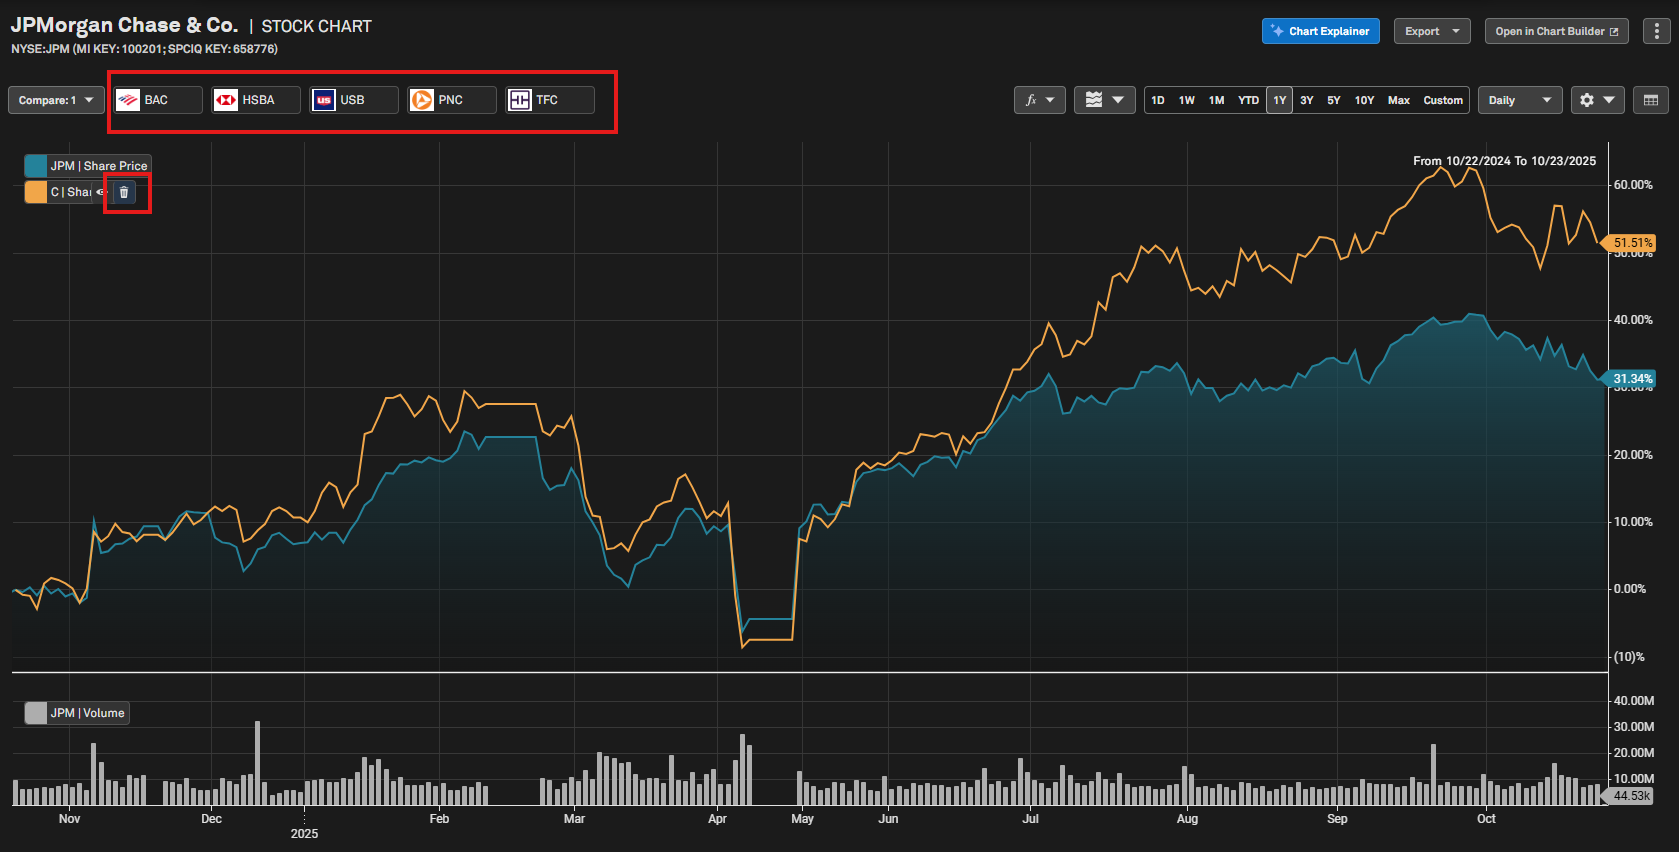The width and height of the screenshot is (1679, 852).
Task: Click the 2025 year label on the x-axis
Action: [x=304, y=834]
